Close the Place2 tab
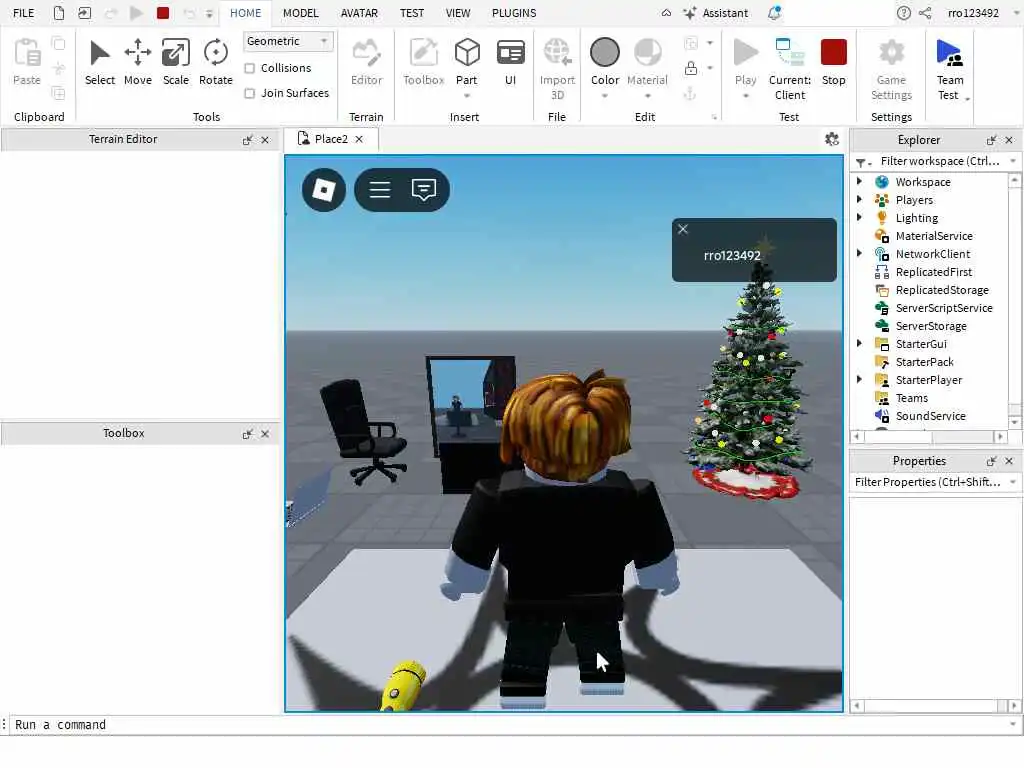The height and width of the screenshot is (768, 1024). (359, 139)
